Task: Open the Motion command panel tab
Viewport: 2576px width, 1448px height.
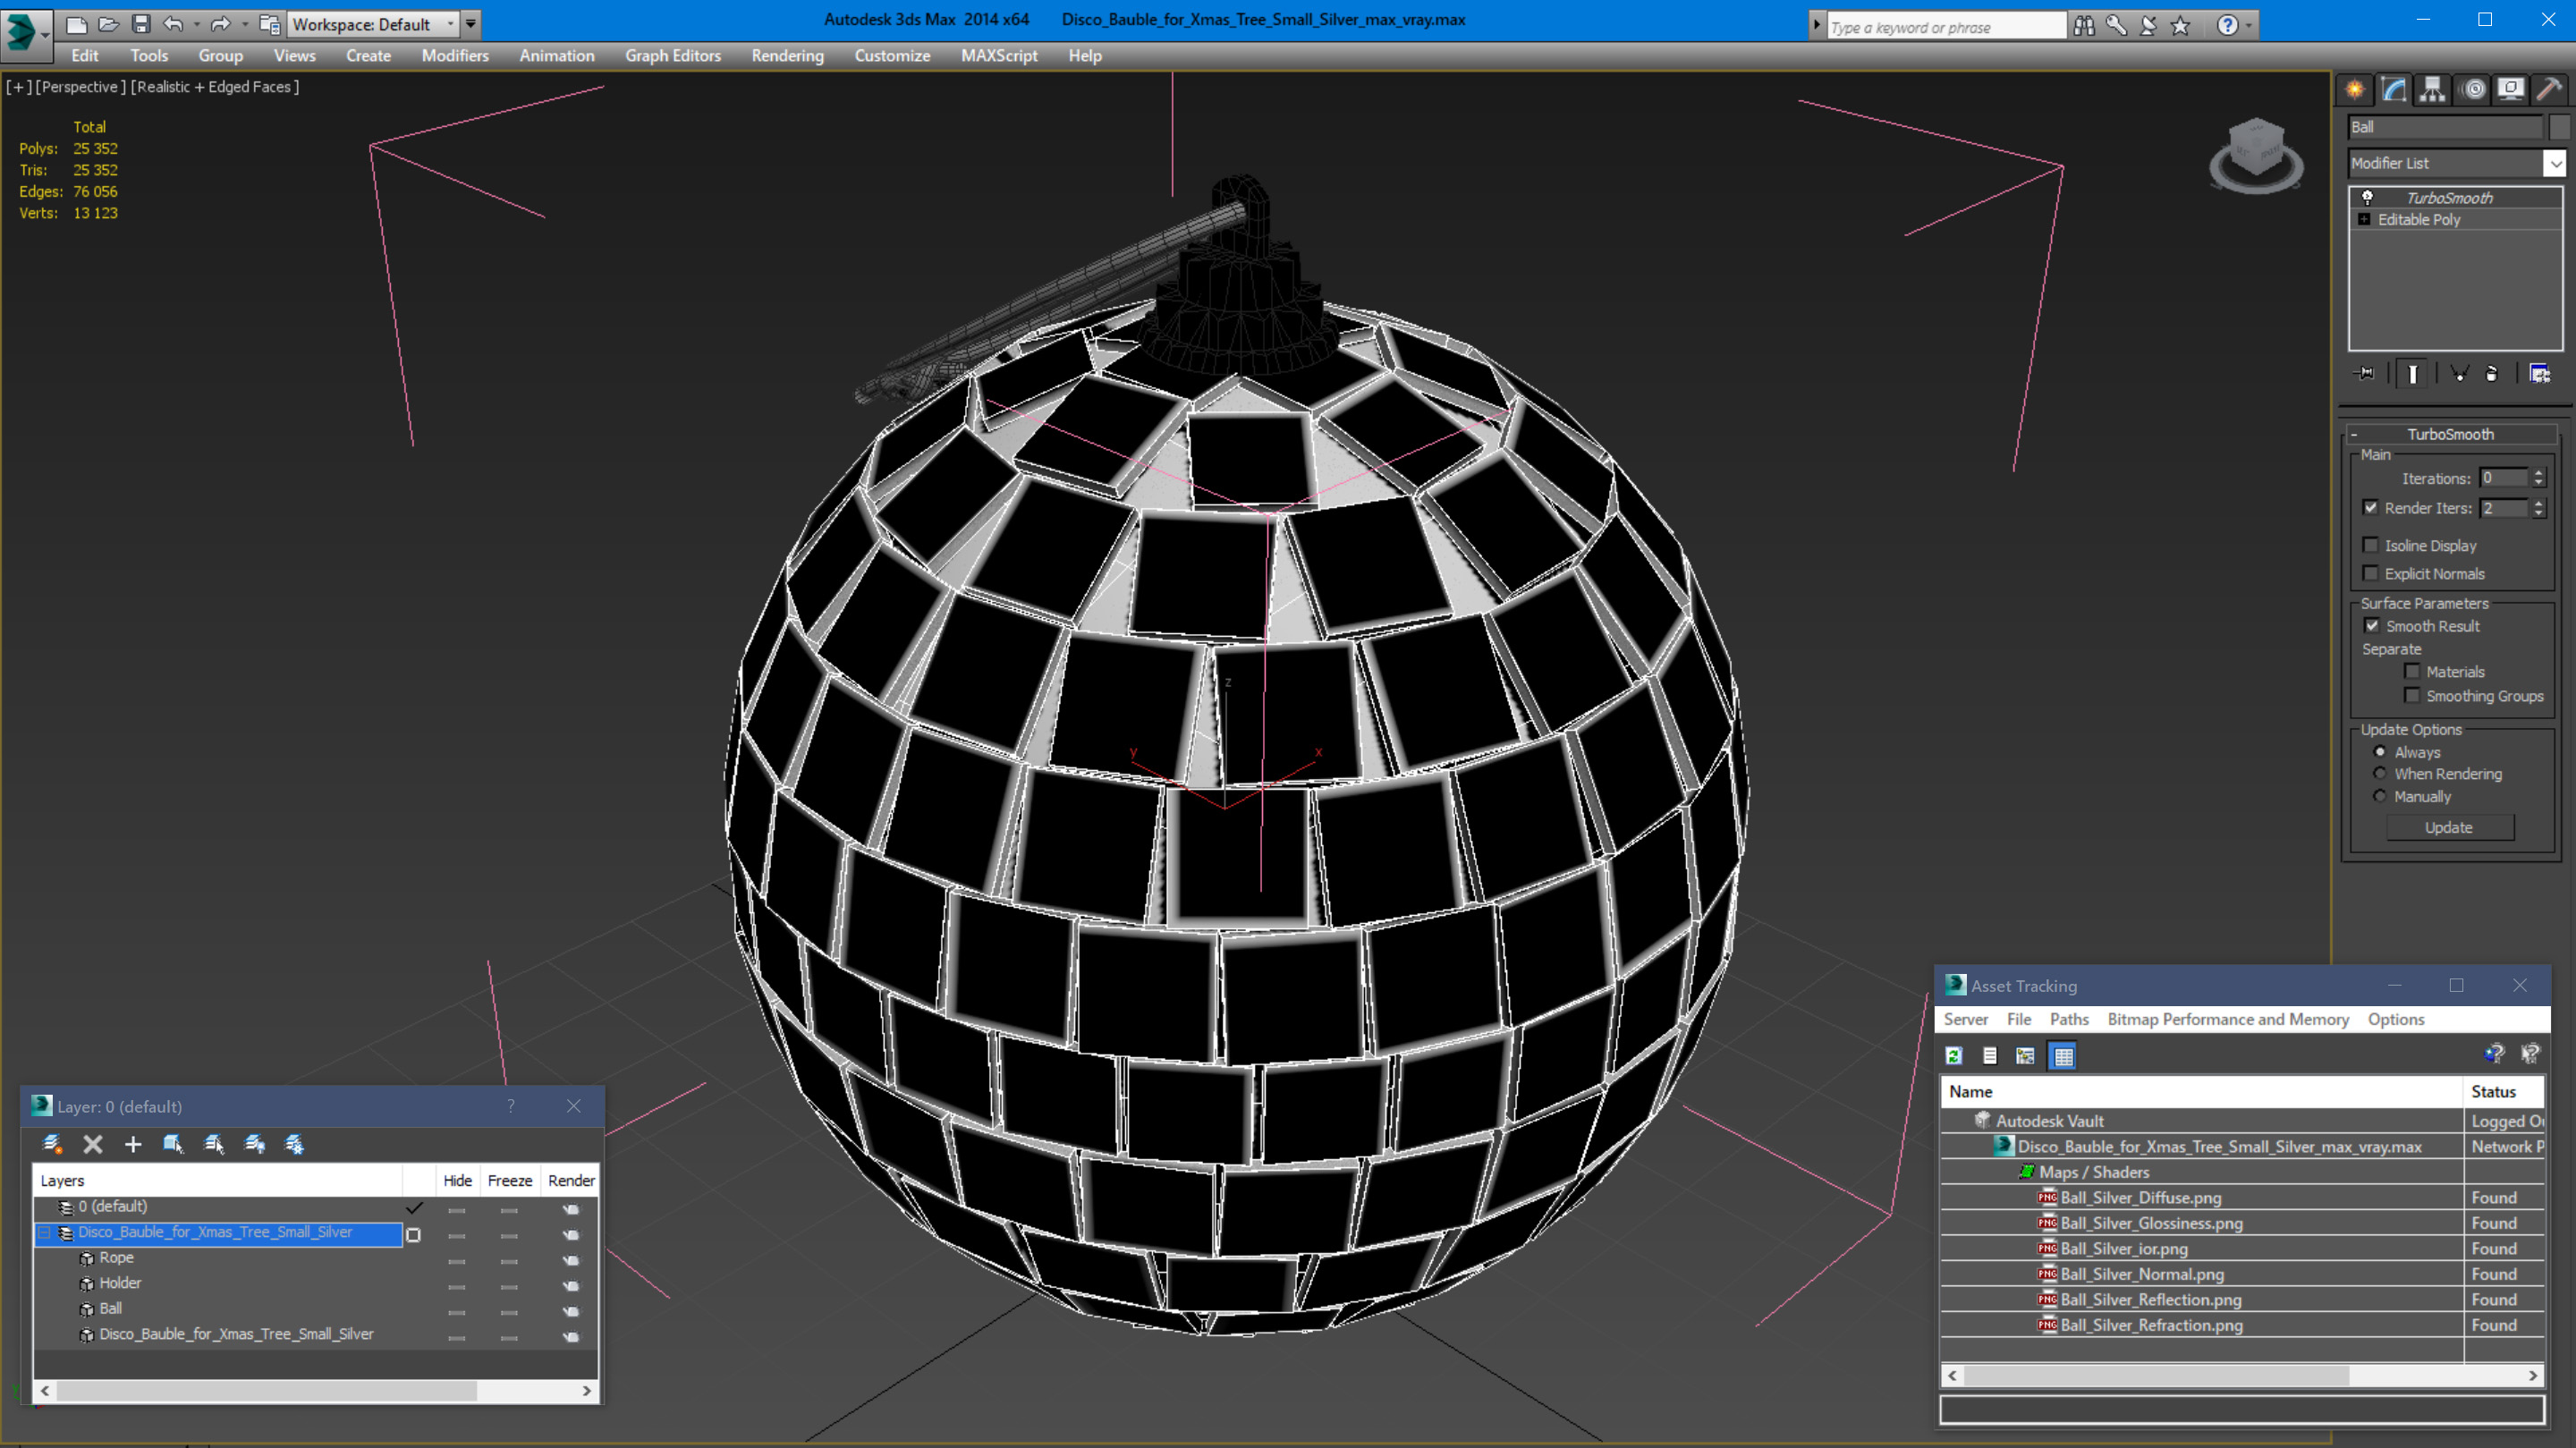Action: (2473, 90)
